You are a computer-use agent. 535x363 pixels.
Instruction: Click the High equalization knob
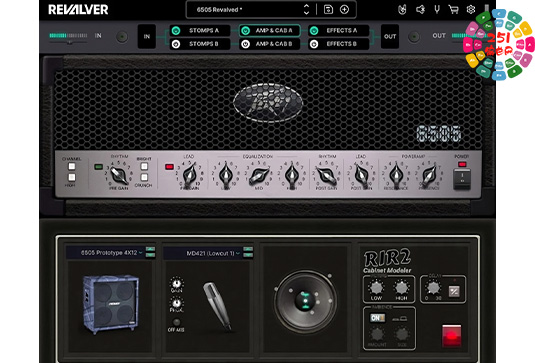click(x=292, y=175)
